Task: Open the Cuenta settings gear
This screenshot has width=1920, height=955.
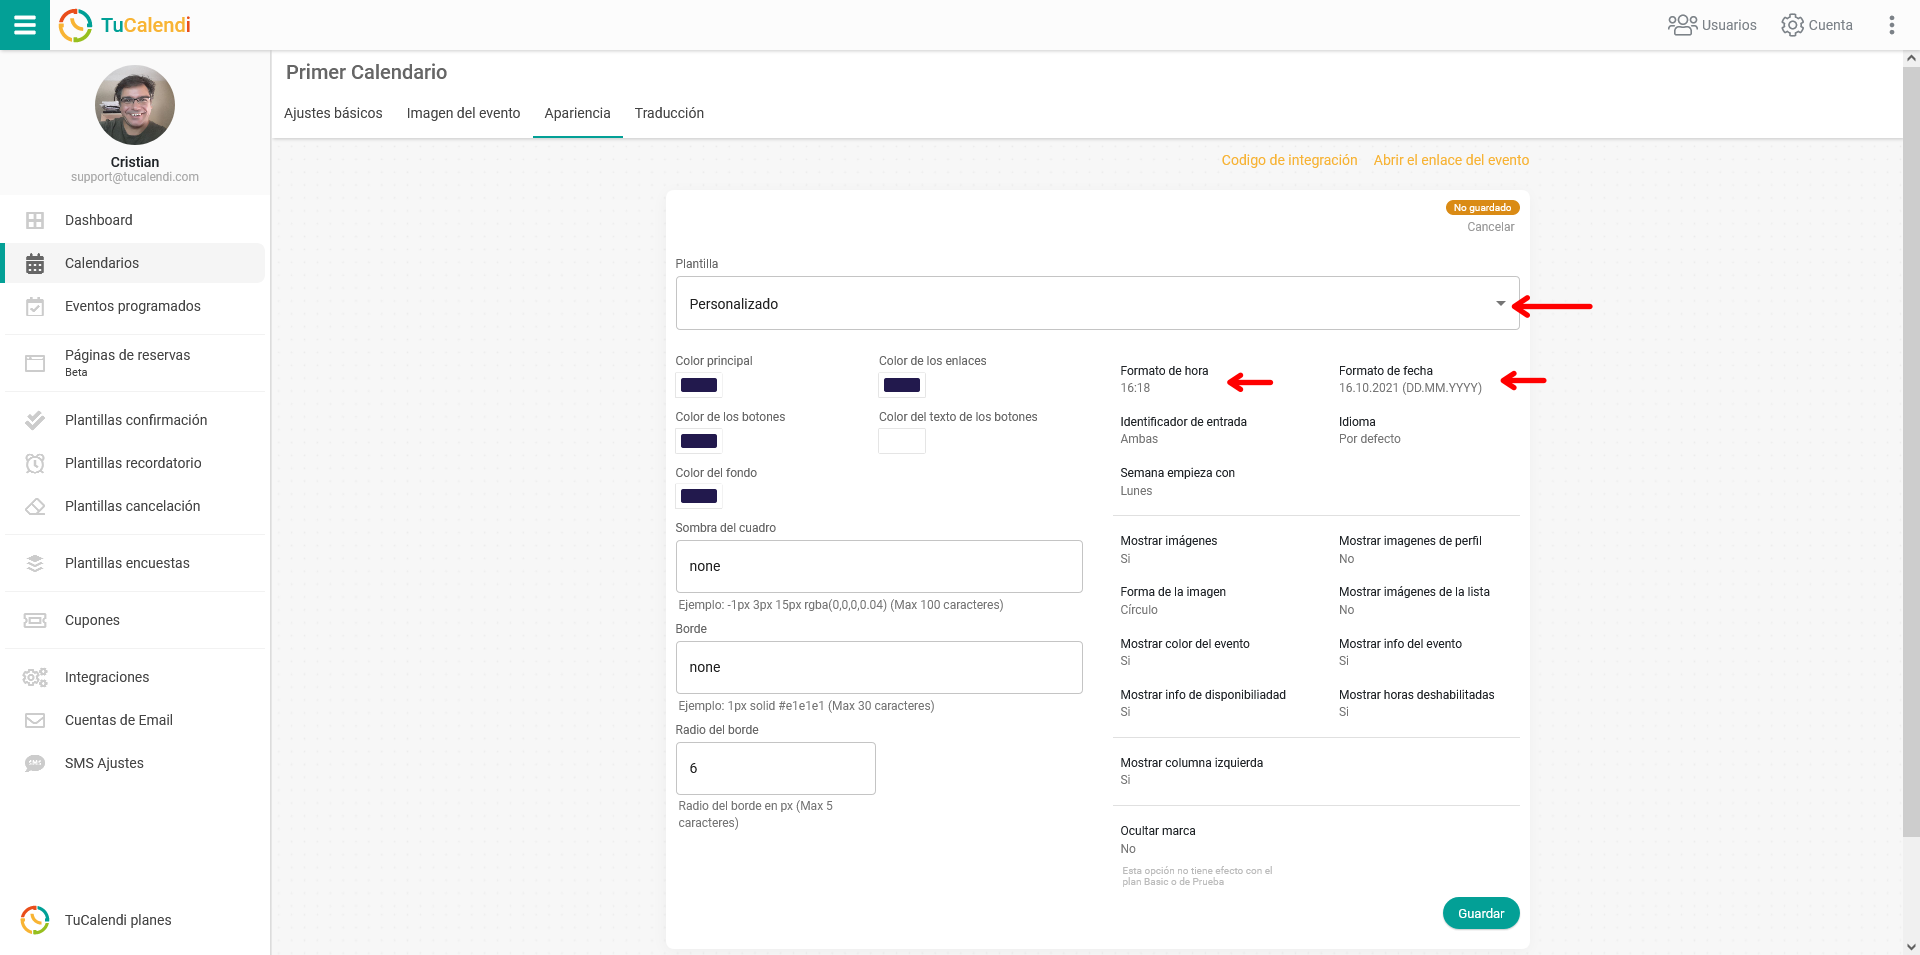Action: point(1792,25)
